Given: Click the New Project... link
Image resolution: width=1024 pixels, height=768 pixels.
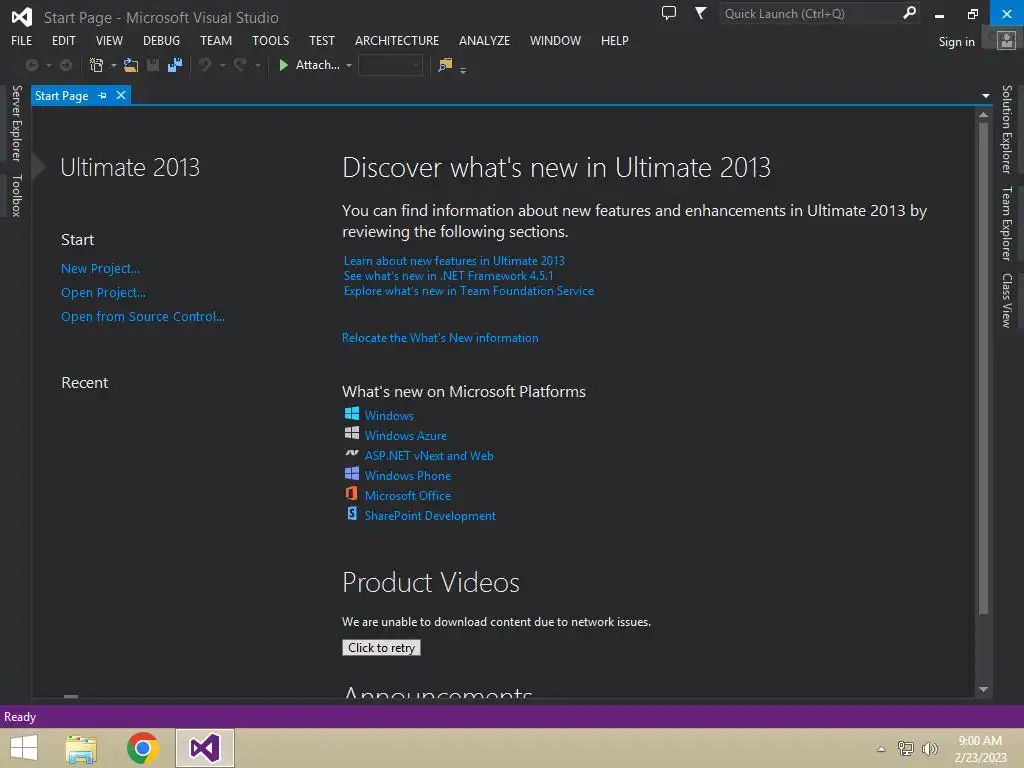Looking at the screenshot, I should click(x=100, y=268).
